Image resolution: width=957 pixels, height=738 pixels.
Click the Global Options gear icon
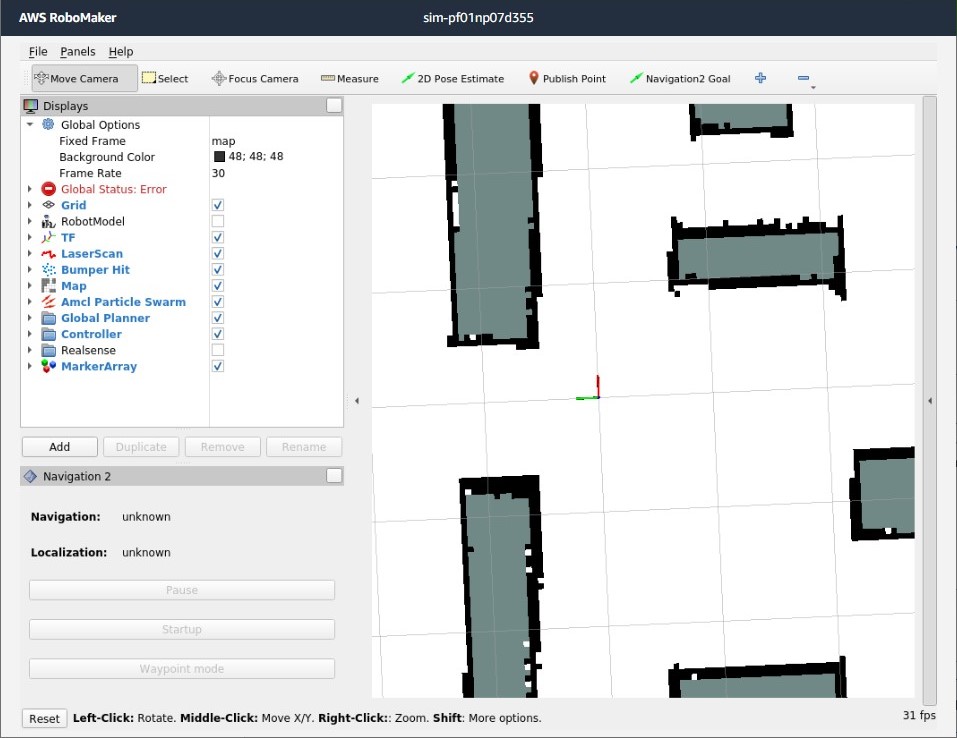click(48, 125)
